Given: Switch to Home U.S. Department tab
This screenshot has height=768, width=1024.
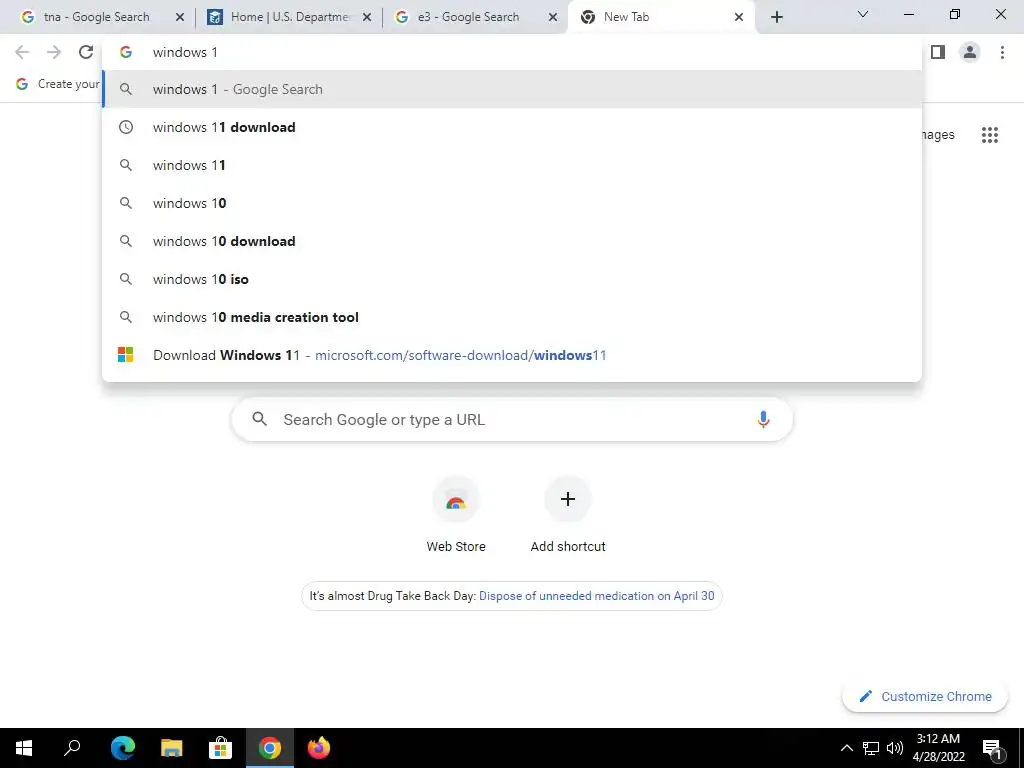Looking at the screenshot, I should click(287, 17).
